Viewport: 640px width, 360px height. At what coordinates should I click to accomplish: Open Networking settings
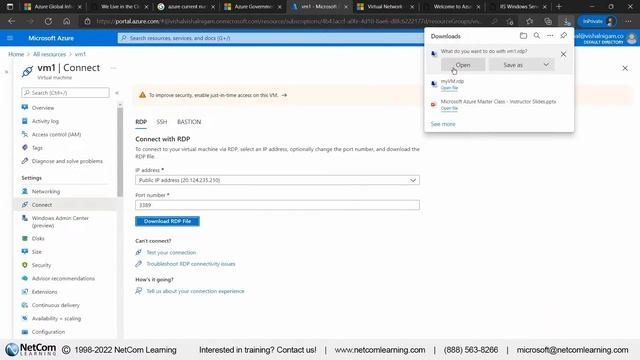click(46, 191)
